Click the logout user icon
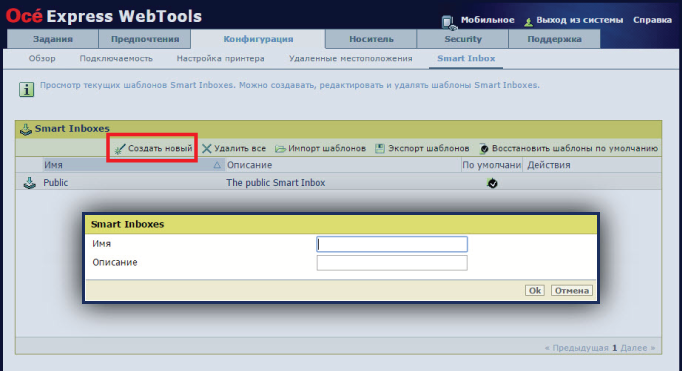Viewport: 682px width, 371px height. pyautogui.click(x=528, y=22)
